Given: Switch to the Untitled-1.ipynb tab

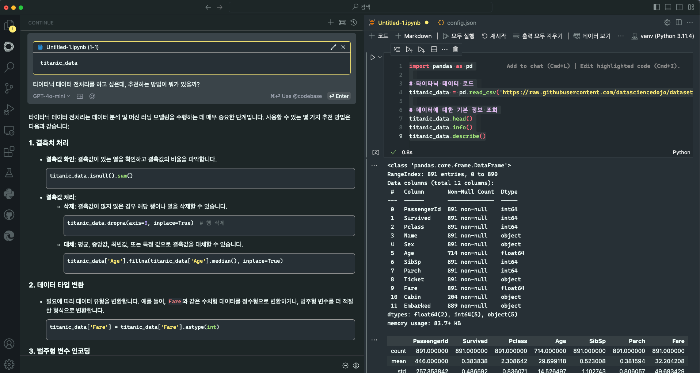Looking at the screenshot, I should click(399, 22).
